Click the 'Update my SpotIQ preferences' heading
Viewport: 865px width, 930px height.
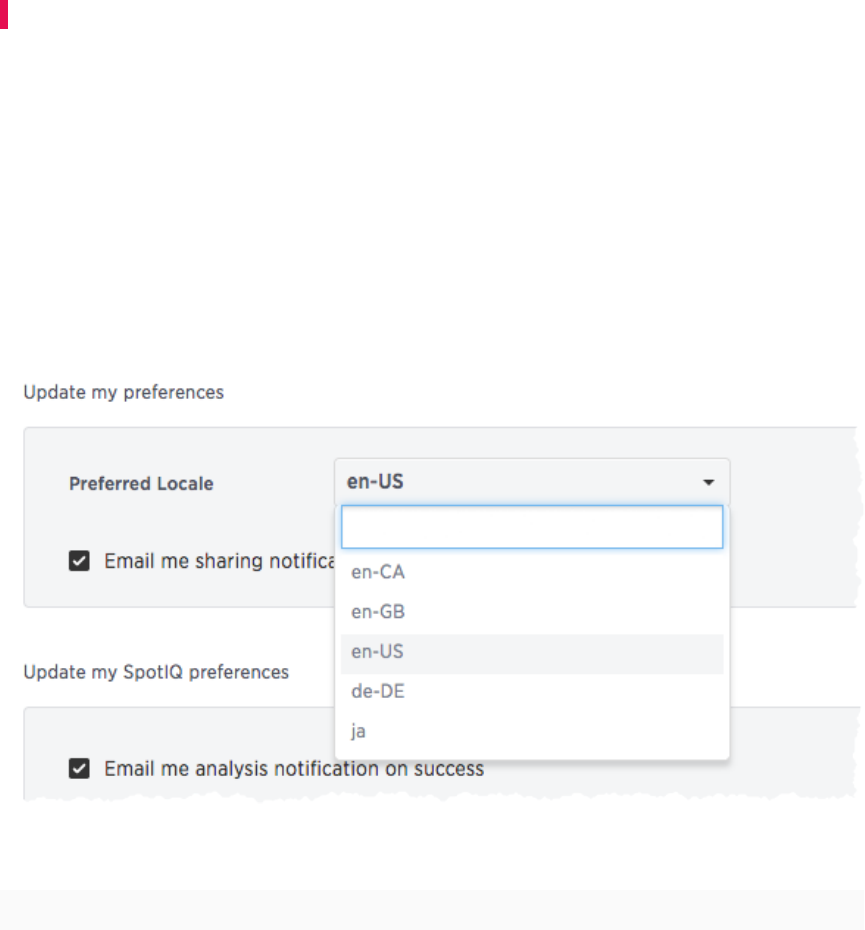[156, 672]
